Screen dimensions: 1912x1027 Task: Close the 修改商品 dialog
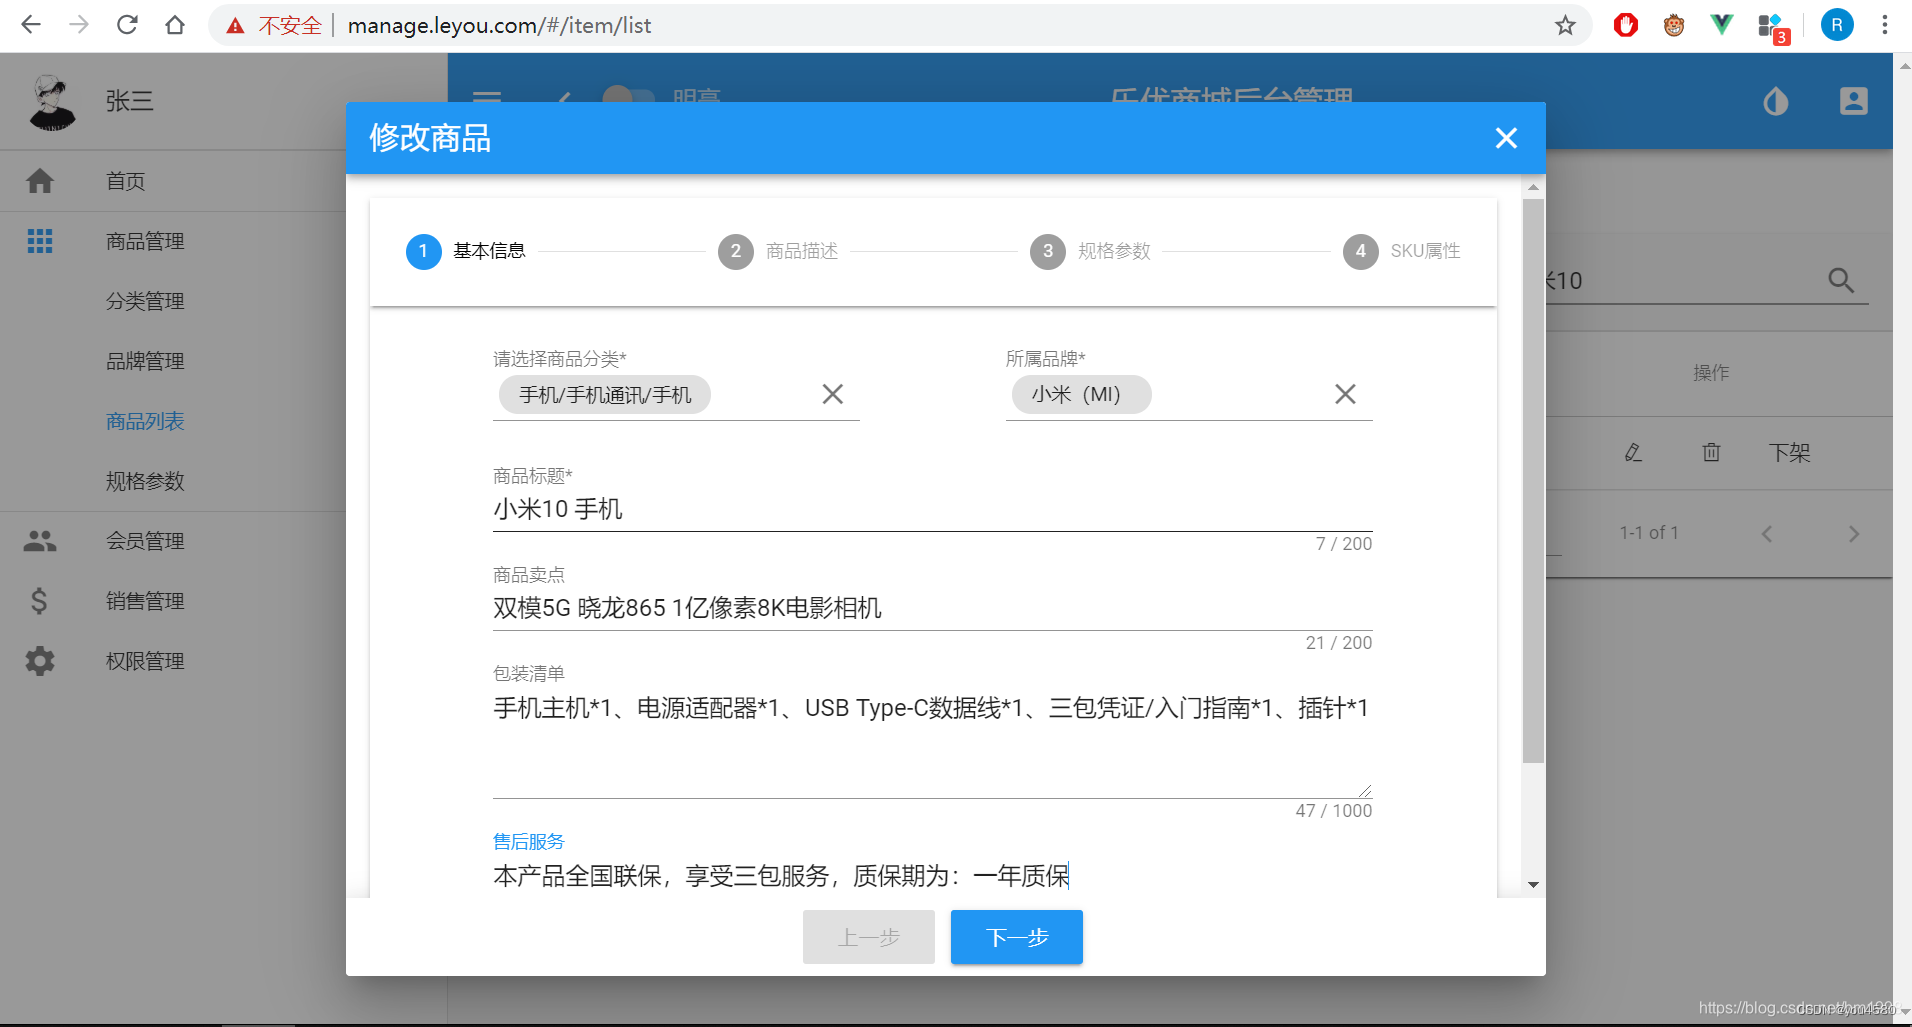click(1506, 138)
